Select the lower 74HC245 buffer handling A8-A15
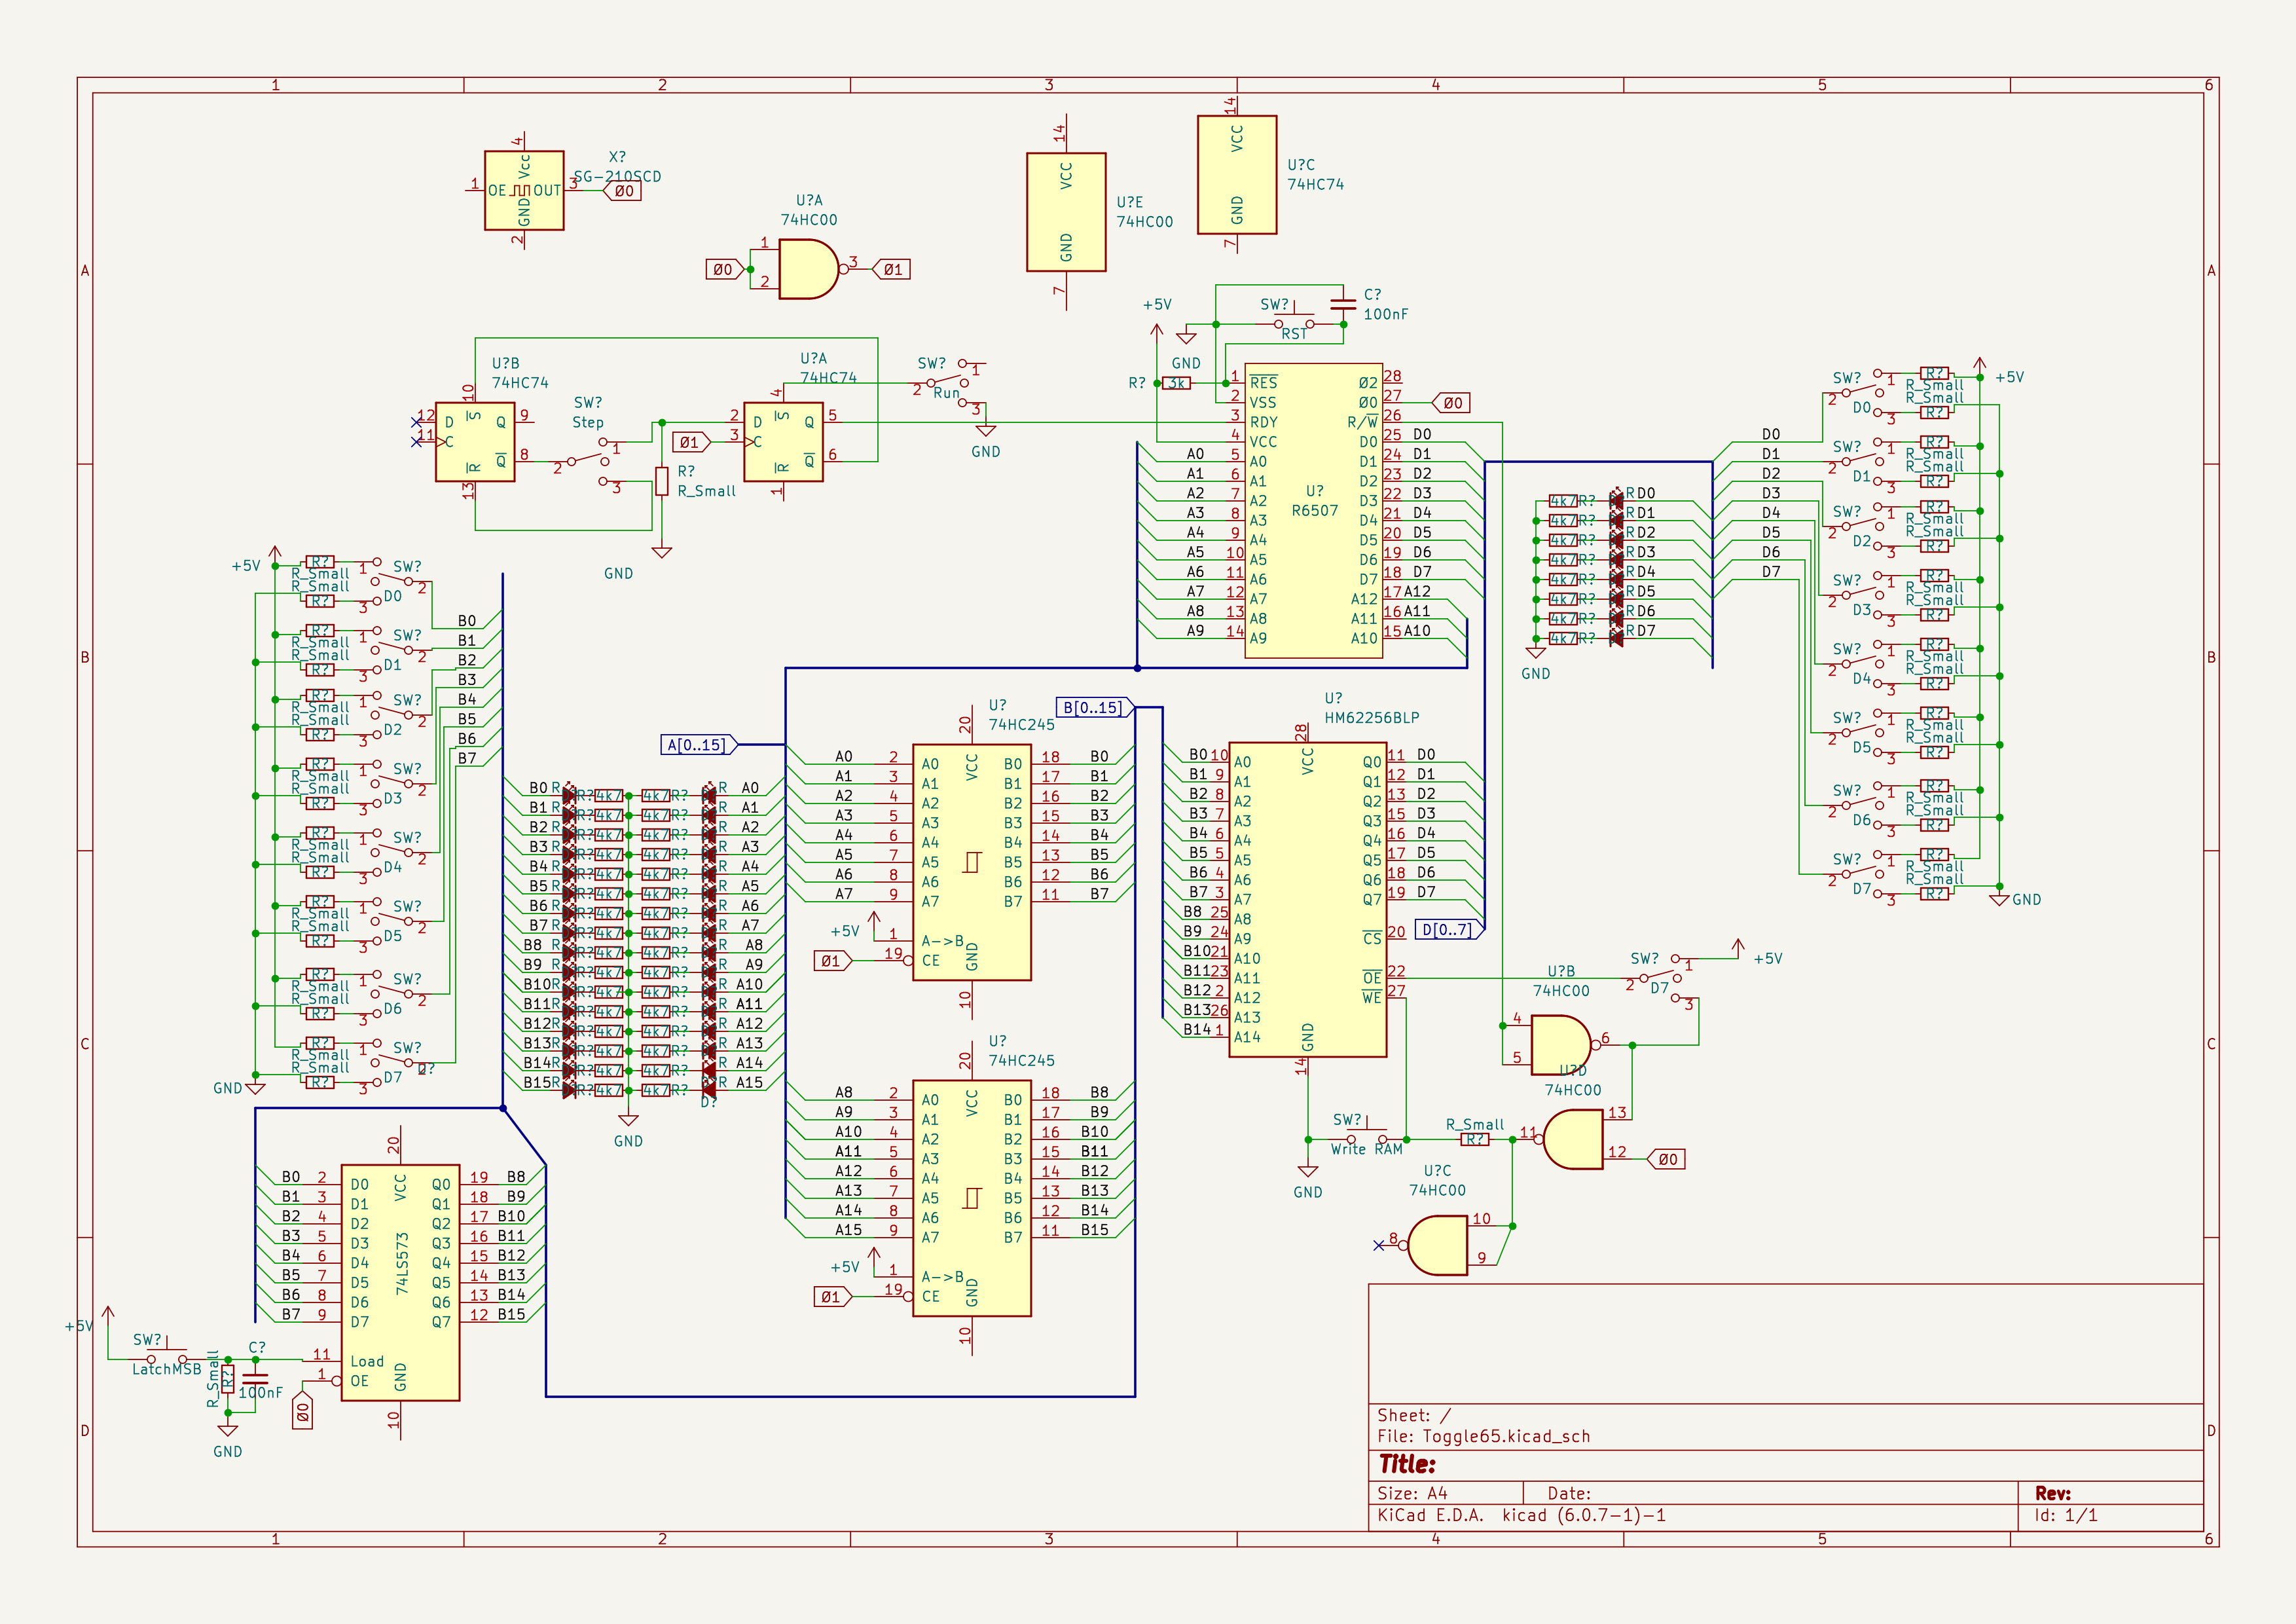The image size is (2296, 1624). tap(971, 1197)
